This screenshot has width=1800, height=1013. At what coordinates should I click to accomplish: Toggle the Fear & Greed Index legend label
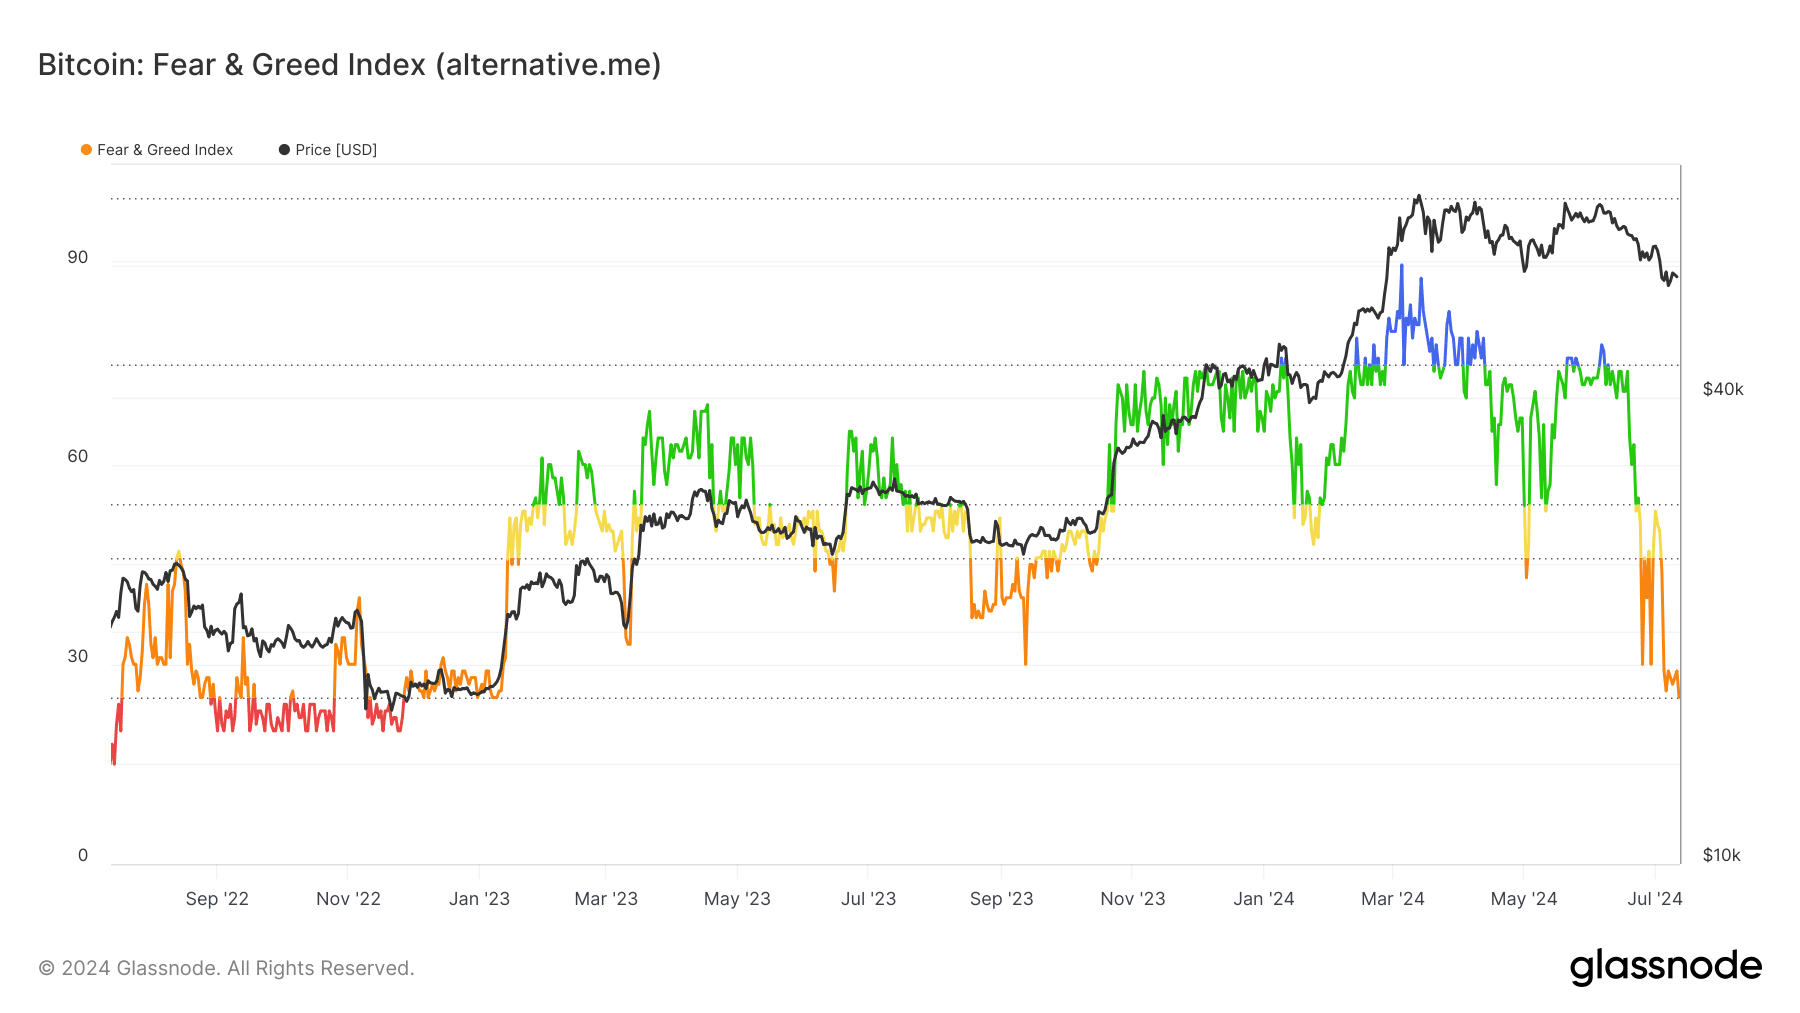point(165,150)
